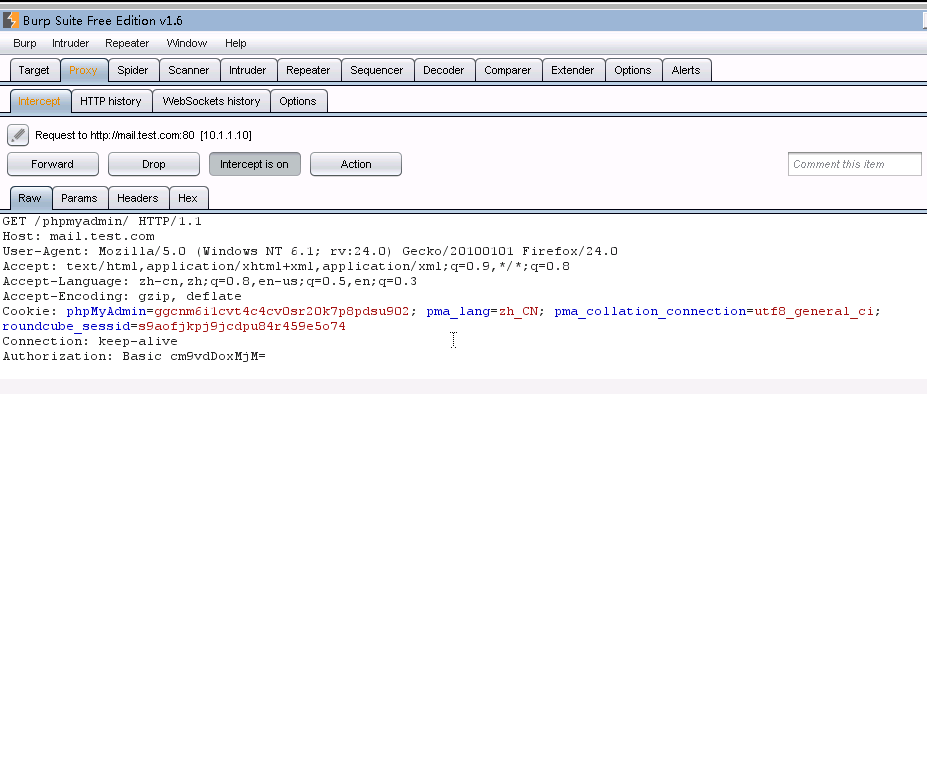Viewport: 927px width, 774px height.
Task: Click the Authorization: Basic header line
Action: point(134,357)
